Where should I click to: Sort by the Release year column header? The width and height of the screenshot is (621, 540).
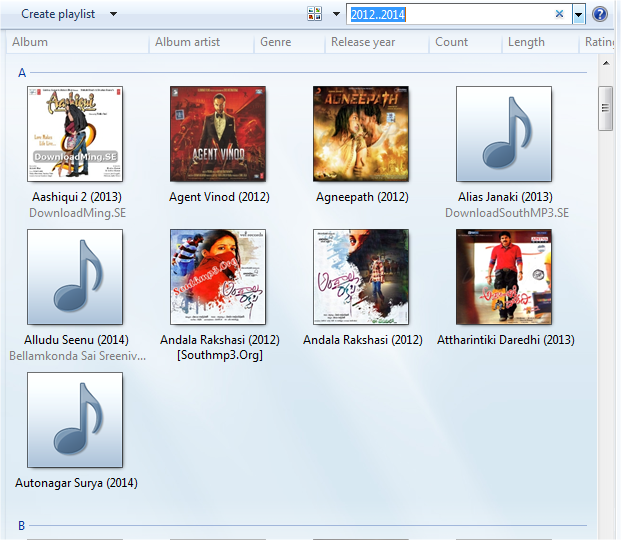tap(377, 42)
